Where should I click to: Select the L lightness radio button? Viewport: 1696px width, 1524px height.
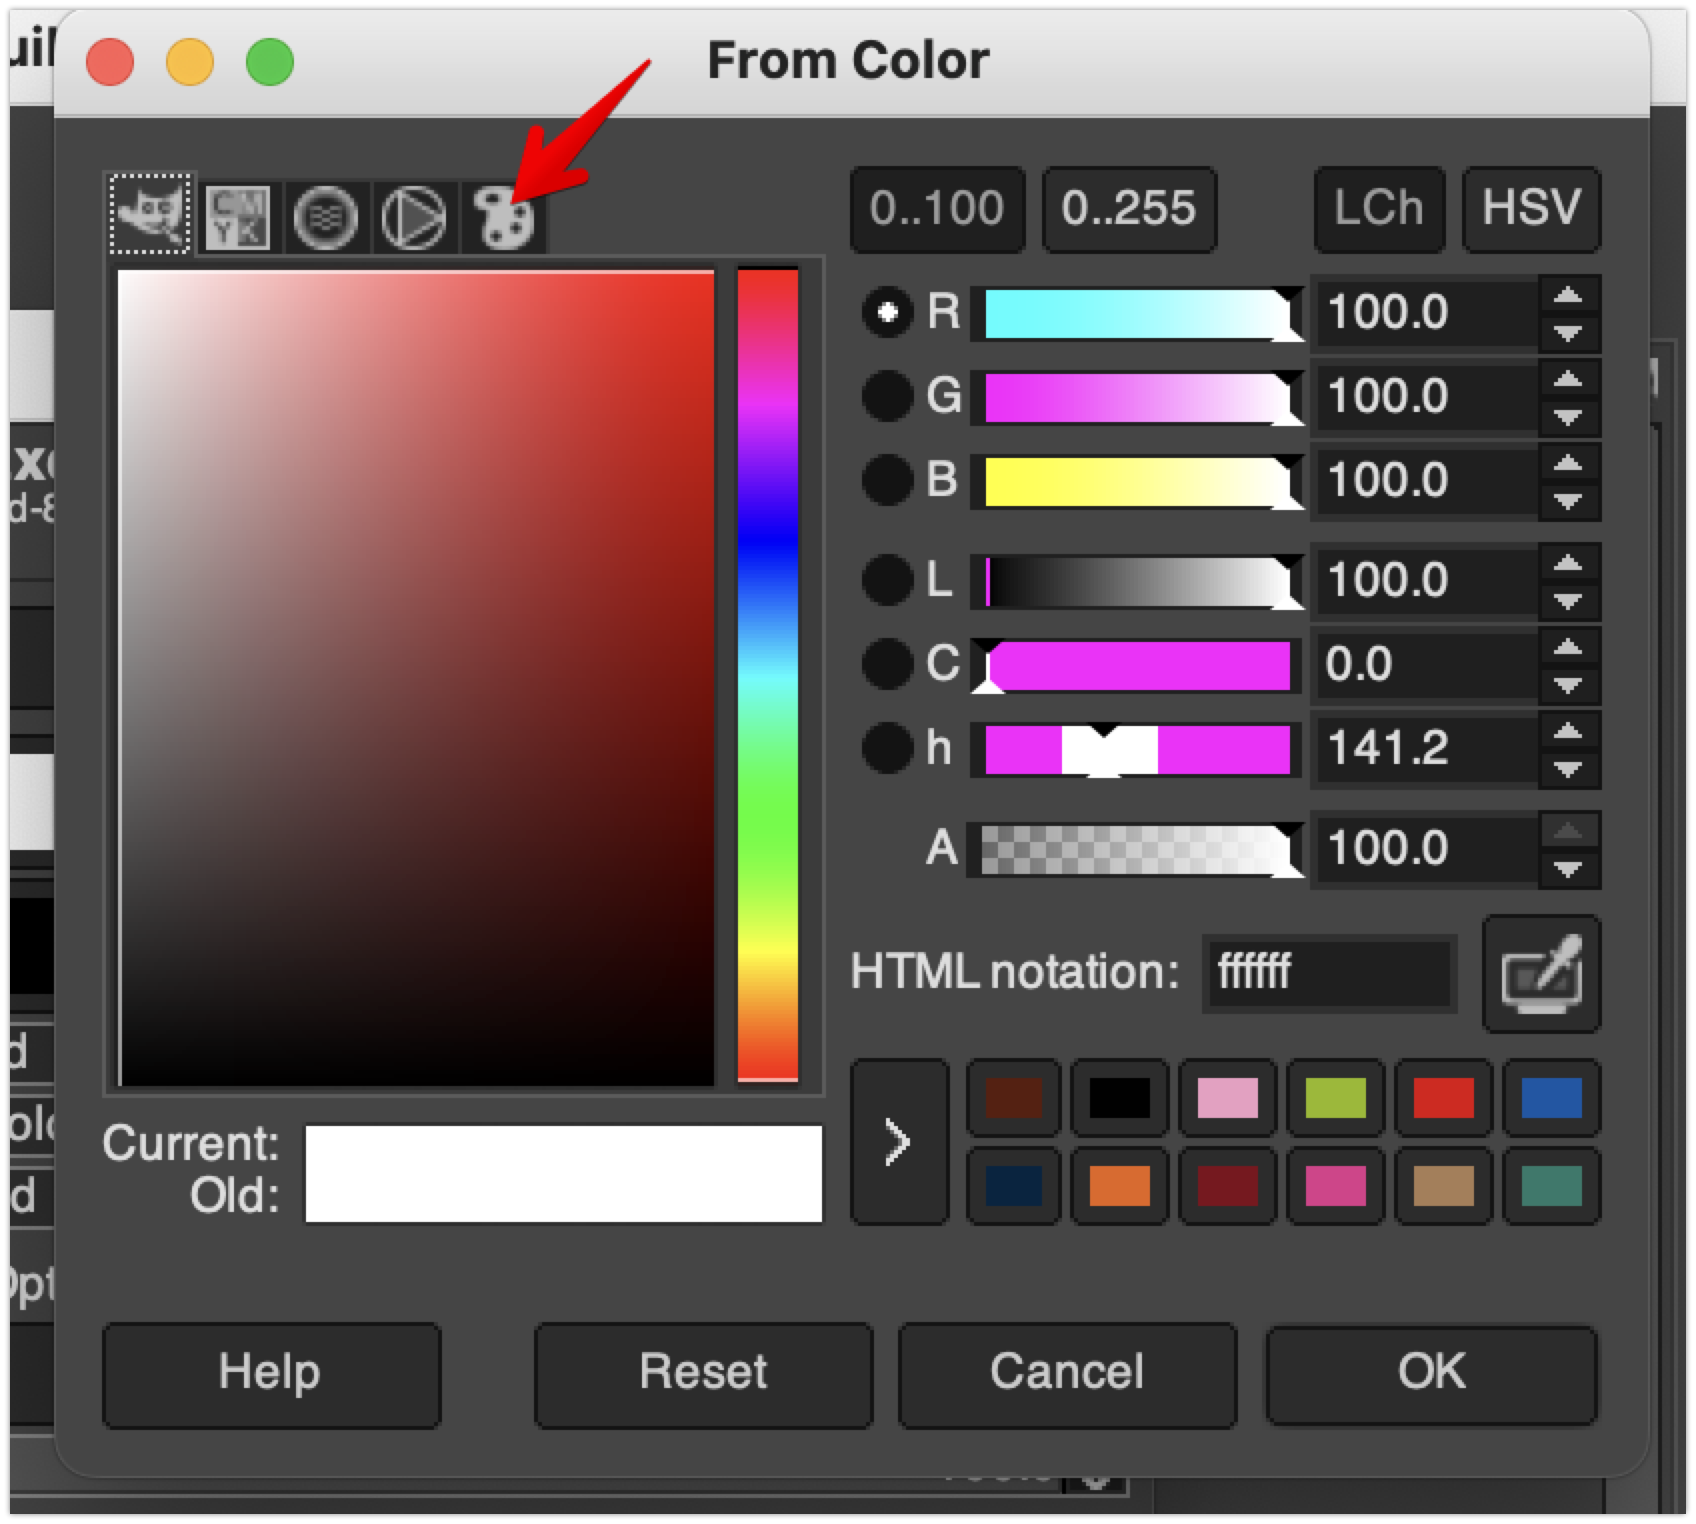pos(887,580)
